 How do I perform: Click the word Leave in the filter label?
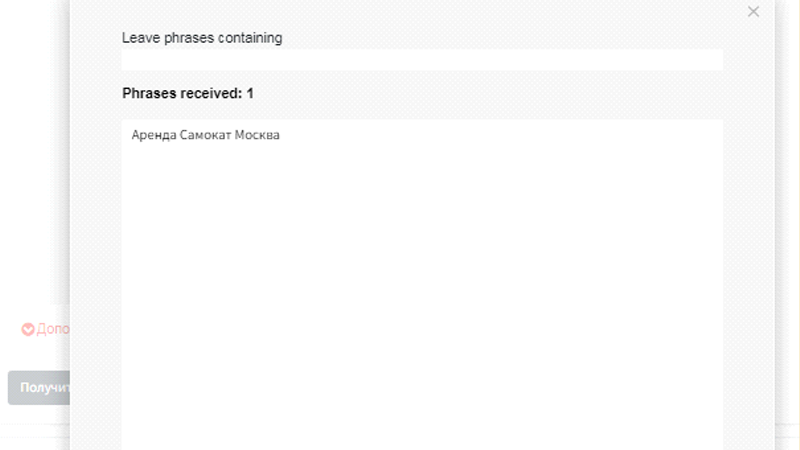click(139, 38)
